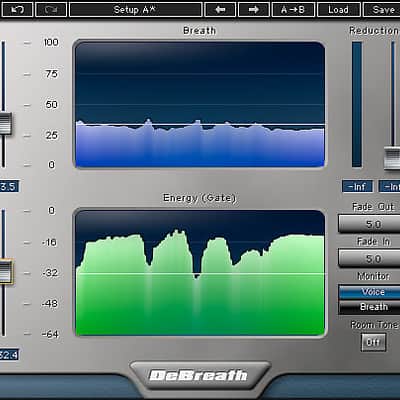Screen dimensions: 400x400
Task: Click the Breath threshold slider handle
Action: click(5, 124)
